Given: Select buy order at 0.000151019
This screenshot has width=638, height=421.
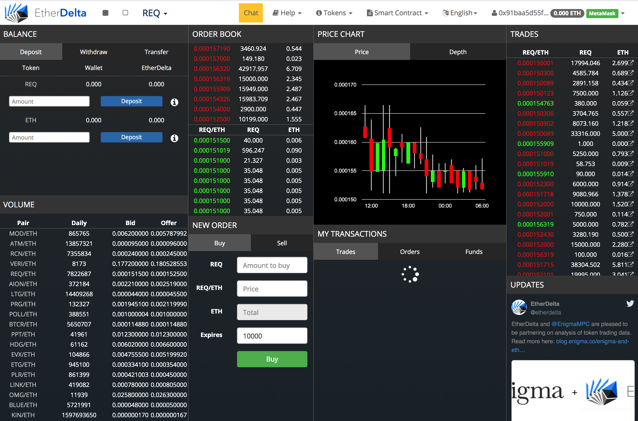Looking at the screenshot, I should click(x=251, y=151).
